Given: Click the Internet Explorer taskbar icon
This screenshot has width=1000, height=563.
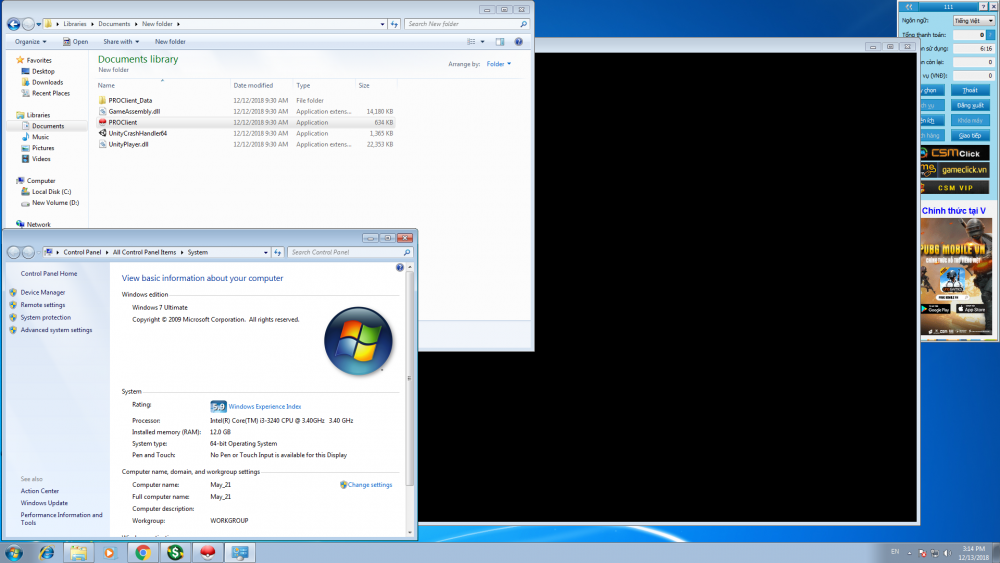Looking at the screenshot, I should (46, 552).
